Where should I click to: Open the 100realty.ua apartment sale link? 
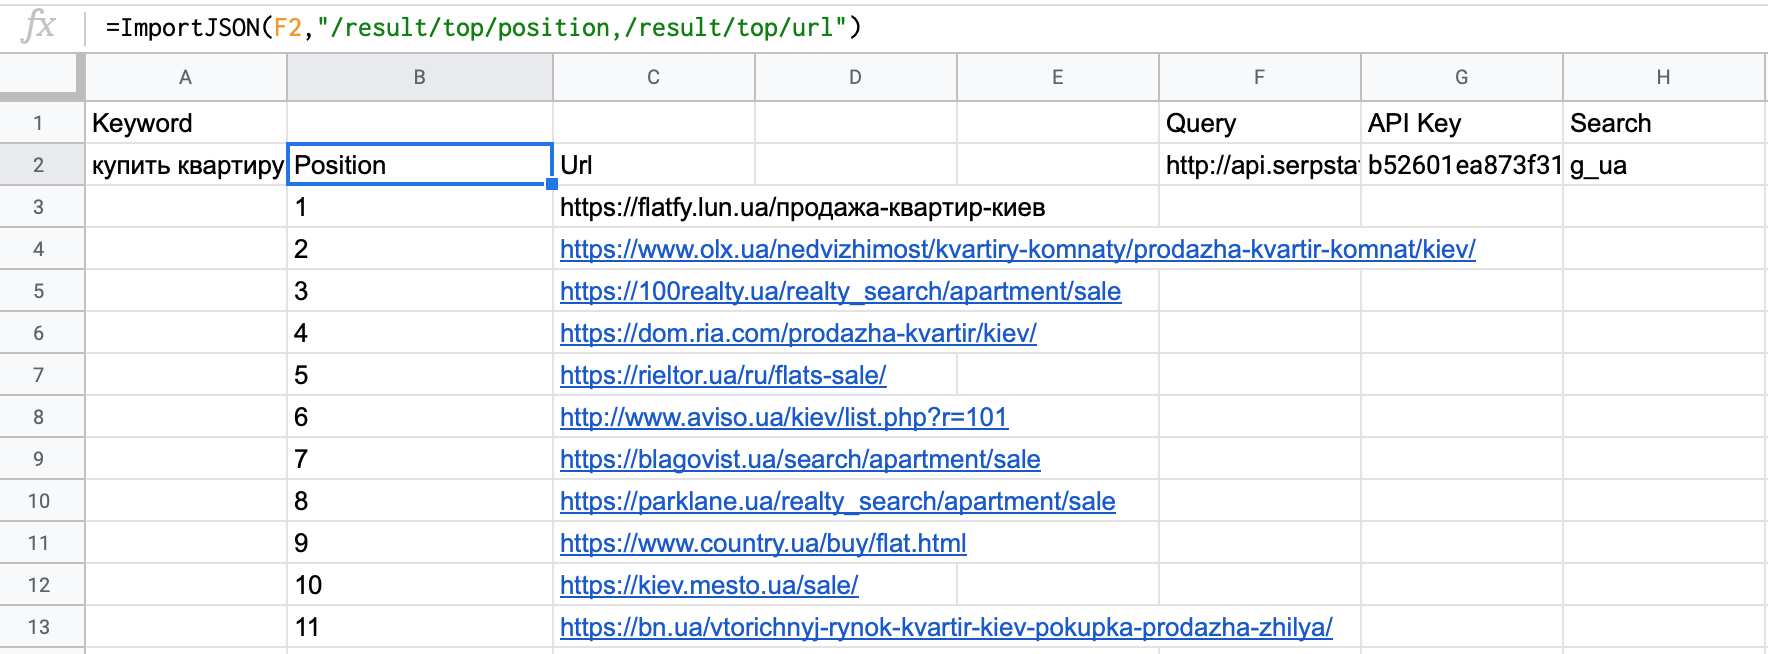coord(839,291)
